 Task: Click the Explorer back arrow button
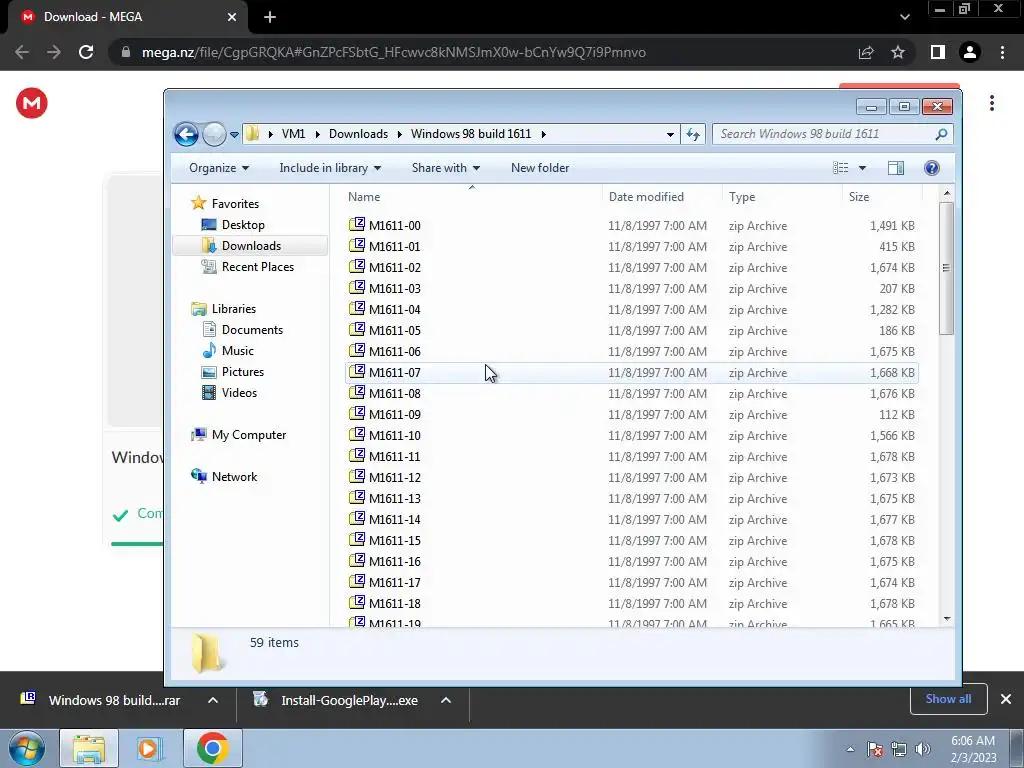186,135
